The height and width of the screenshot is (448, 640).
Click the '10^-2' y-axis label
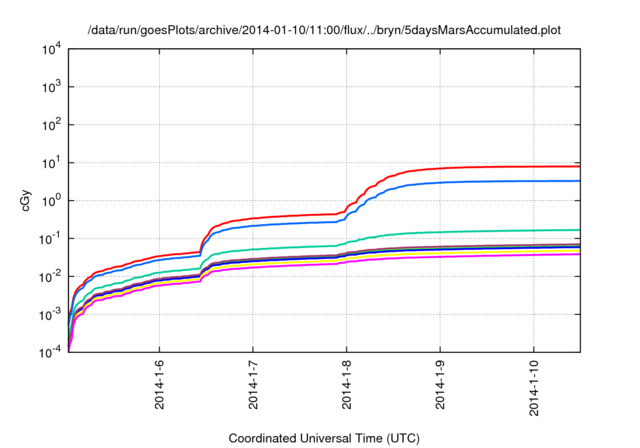[x=51, y=276]
